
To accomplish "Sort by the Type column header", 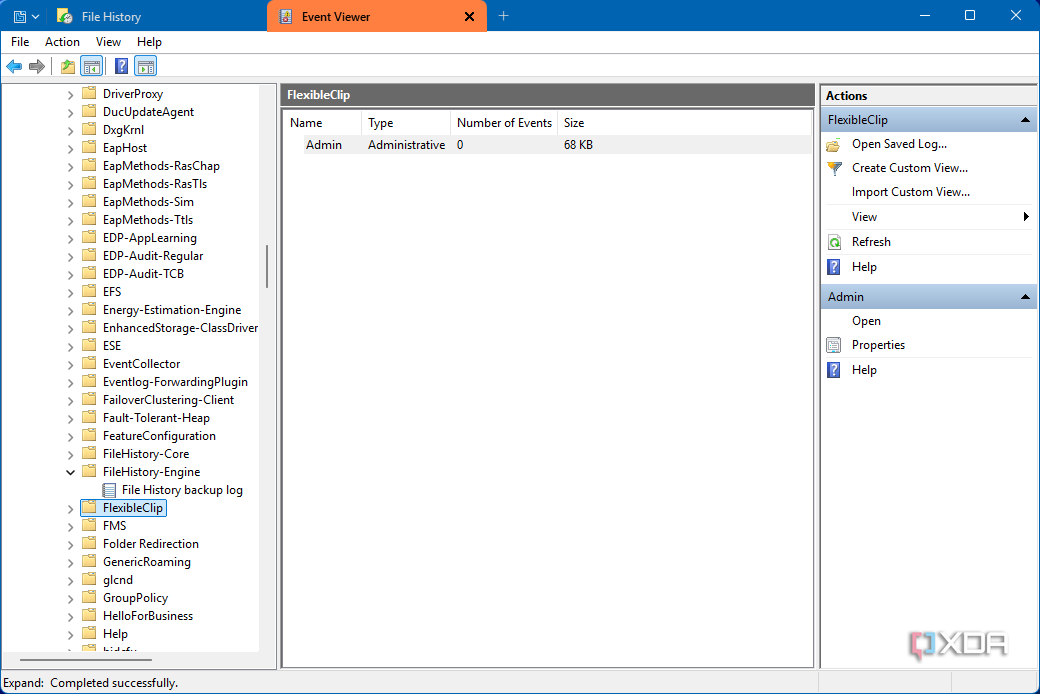I will point(407,123).
